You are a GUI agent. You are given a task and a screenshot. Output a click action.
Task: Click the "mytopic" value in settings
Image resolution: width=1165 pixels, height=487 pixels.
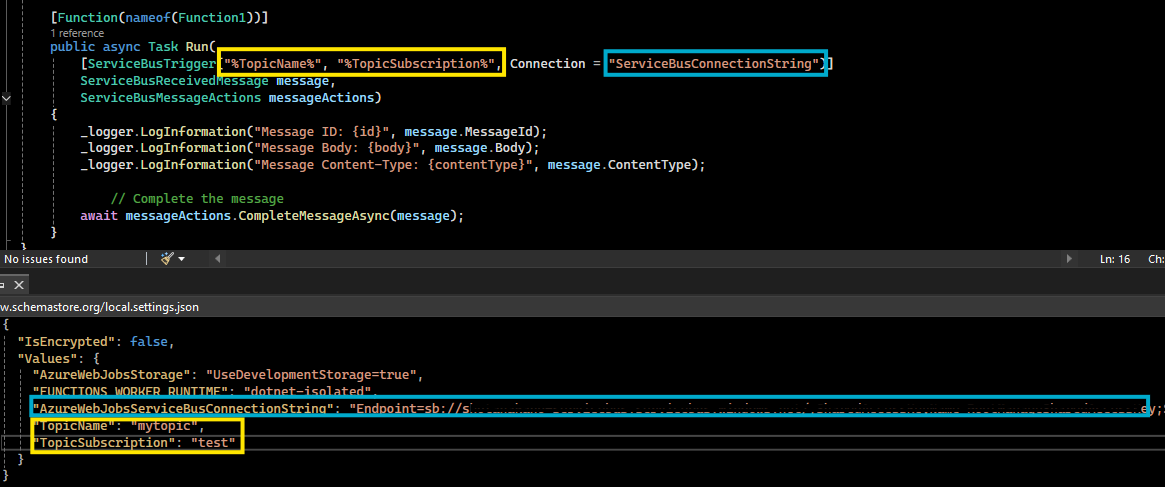pyautogui.click(x=167, y=426)
